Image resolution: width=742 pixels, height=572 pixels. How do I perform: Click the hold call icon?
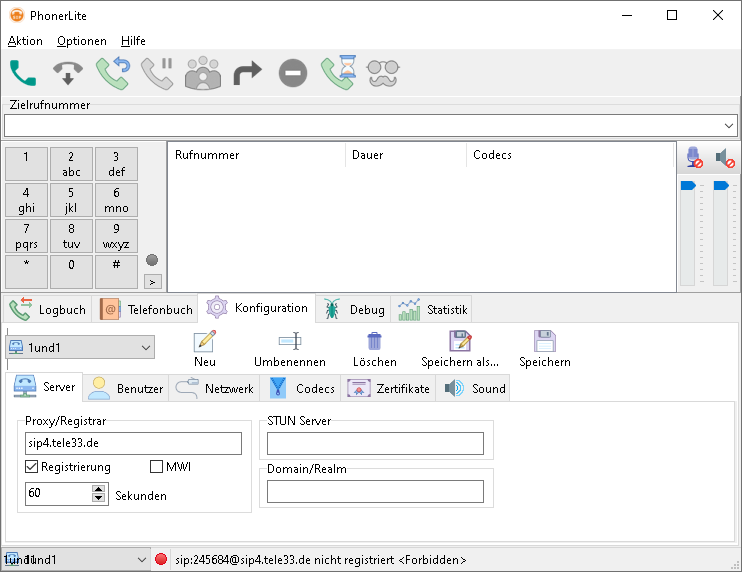coord(158,73)
